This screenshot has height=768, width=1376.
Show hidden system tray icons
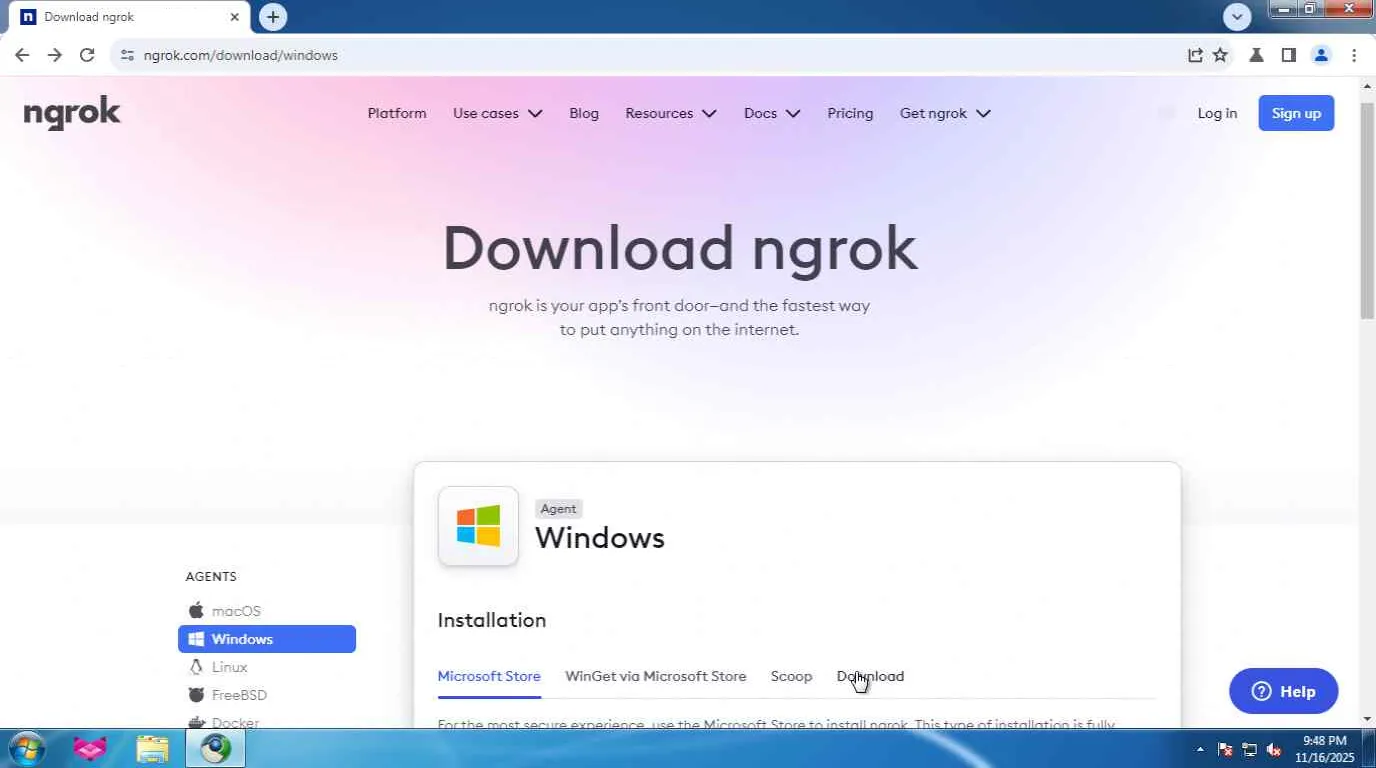pos(1200,749)
